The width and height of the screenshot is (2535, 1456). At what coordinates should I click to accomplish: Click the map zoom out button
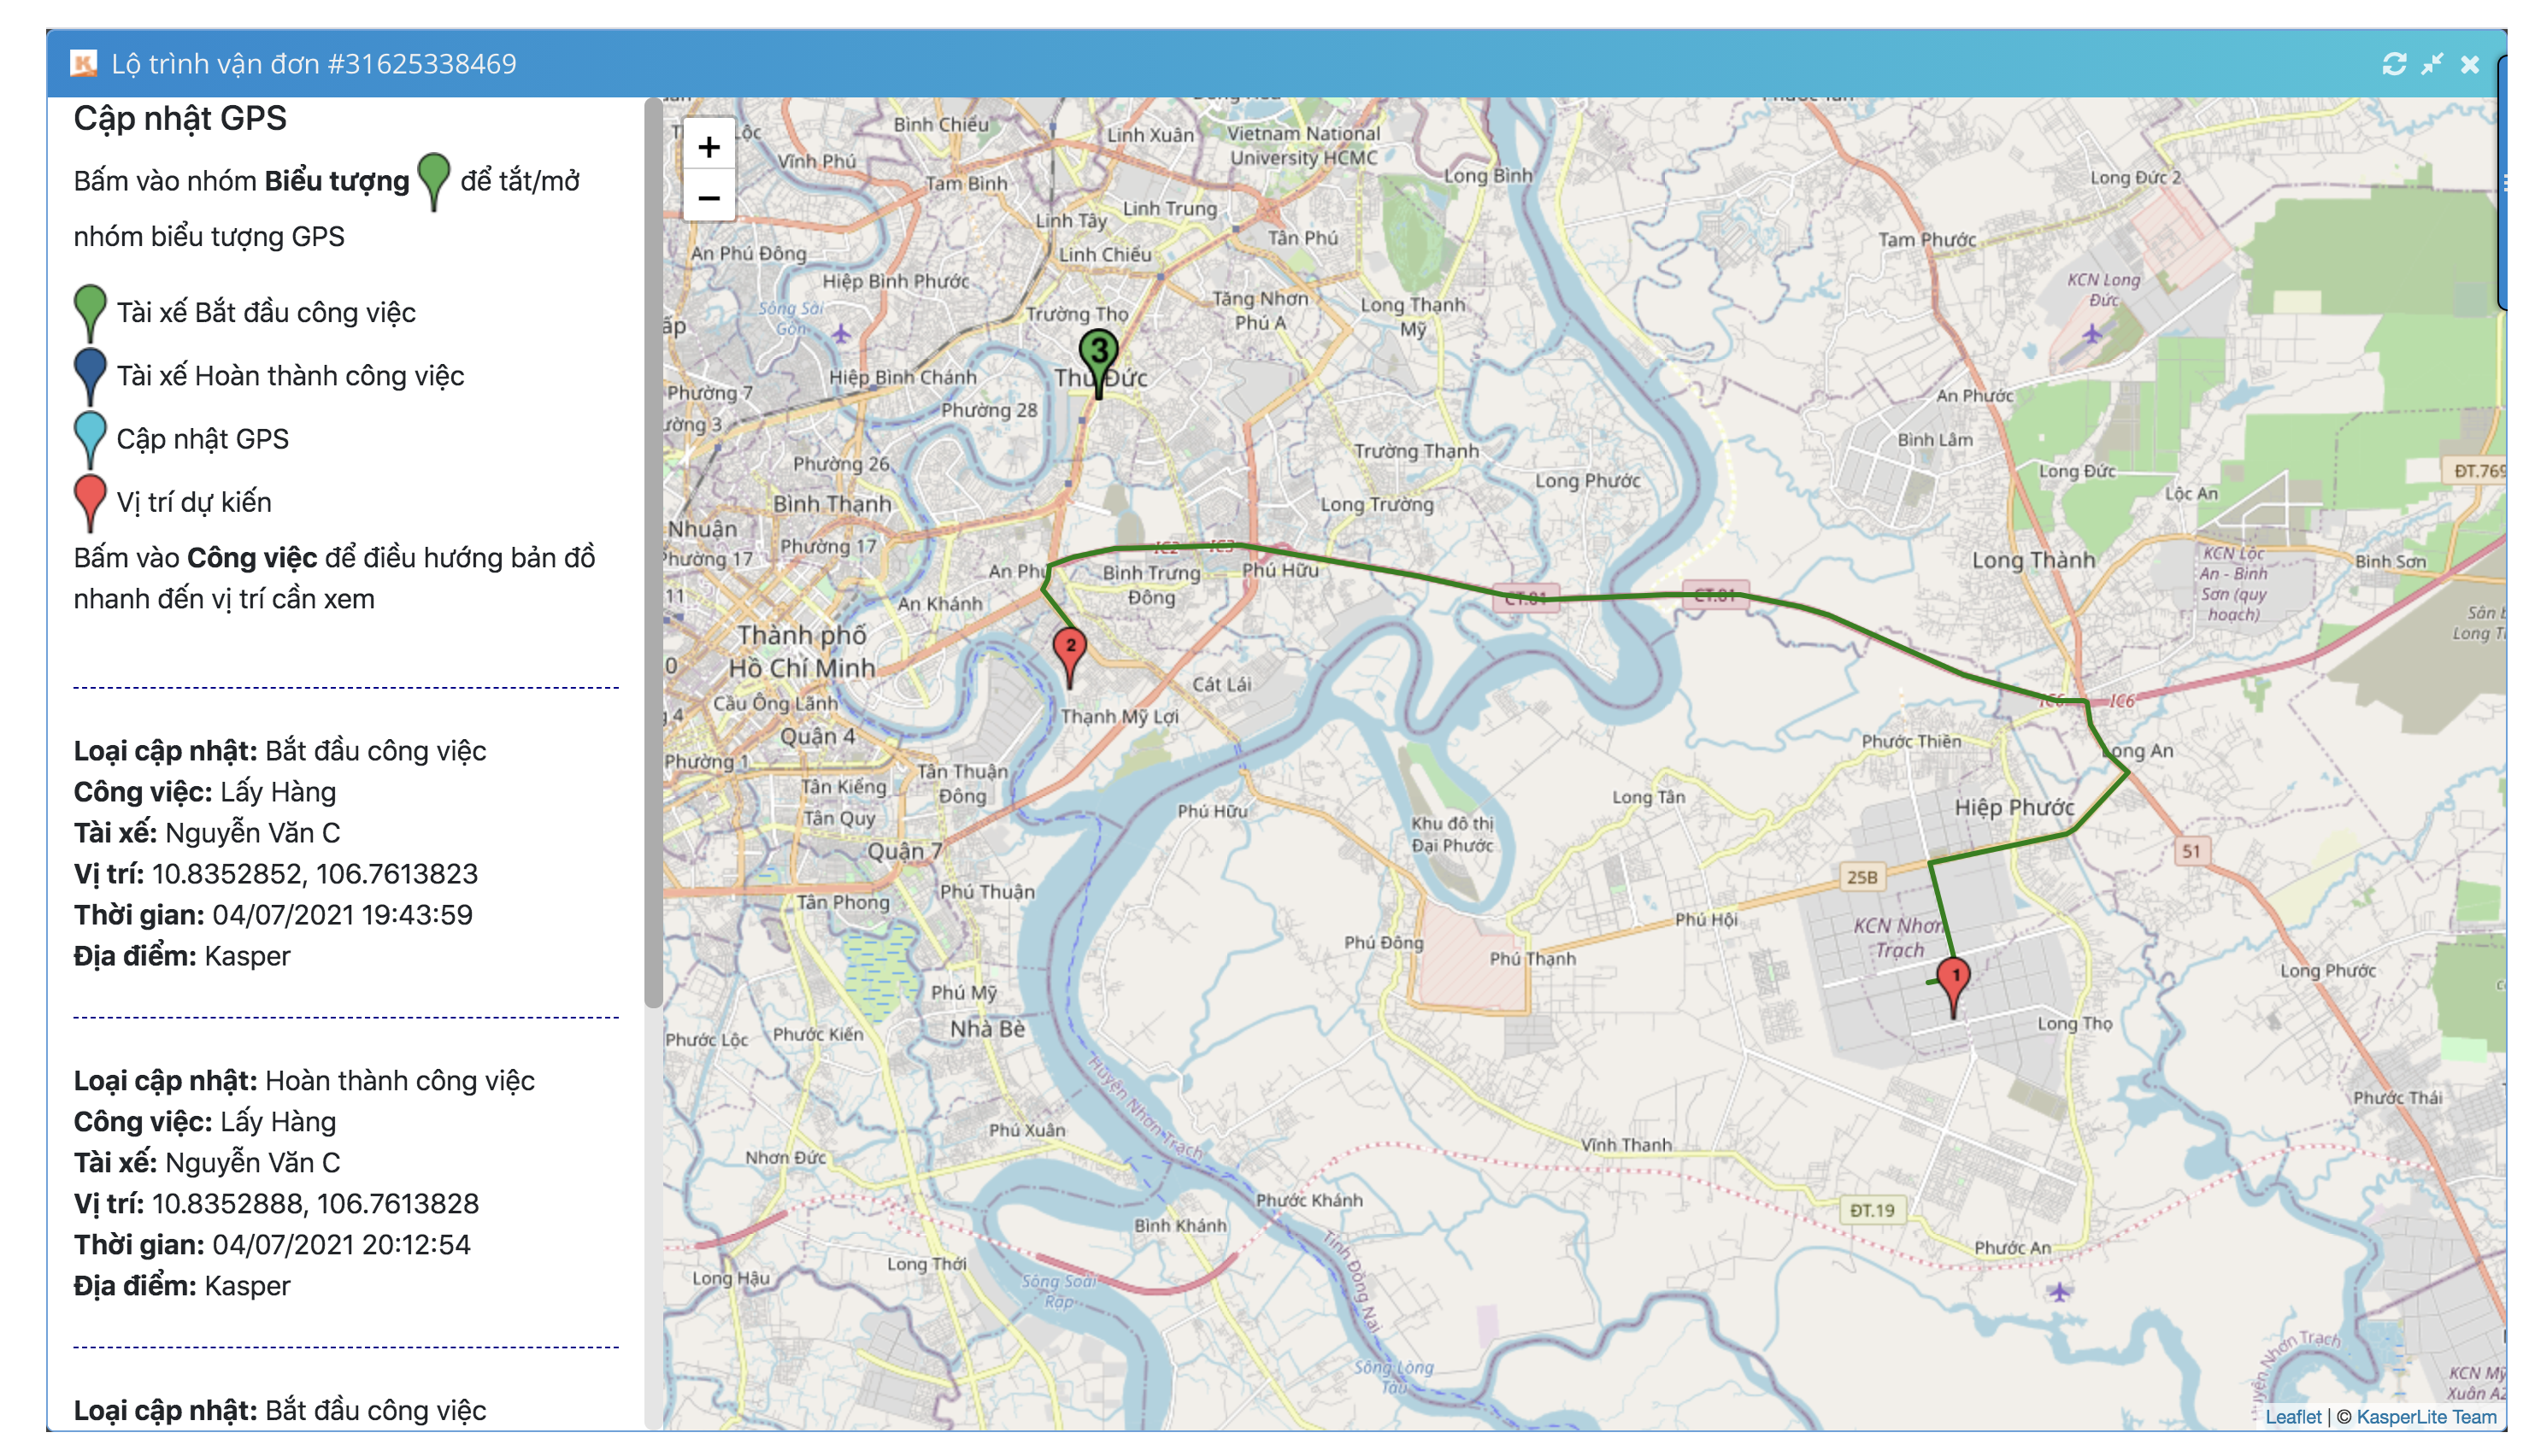point(708,198)
